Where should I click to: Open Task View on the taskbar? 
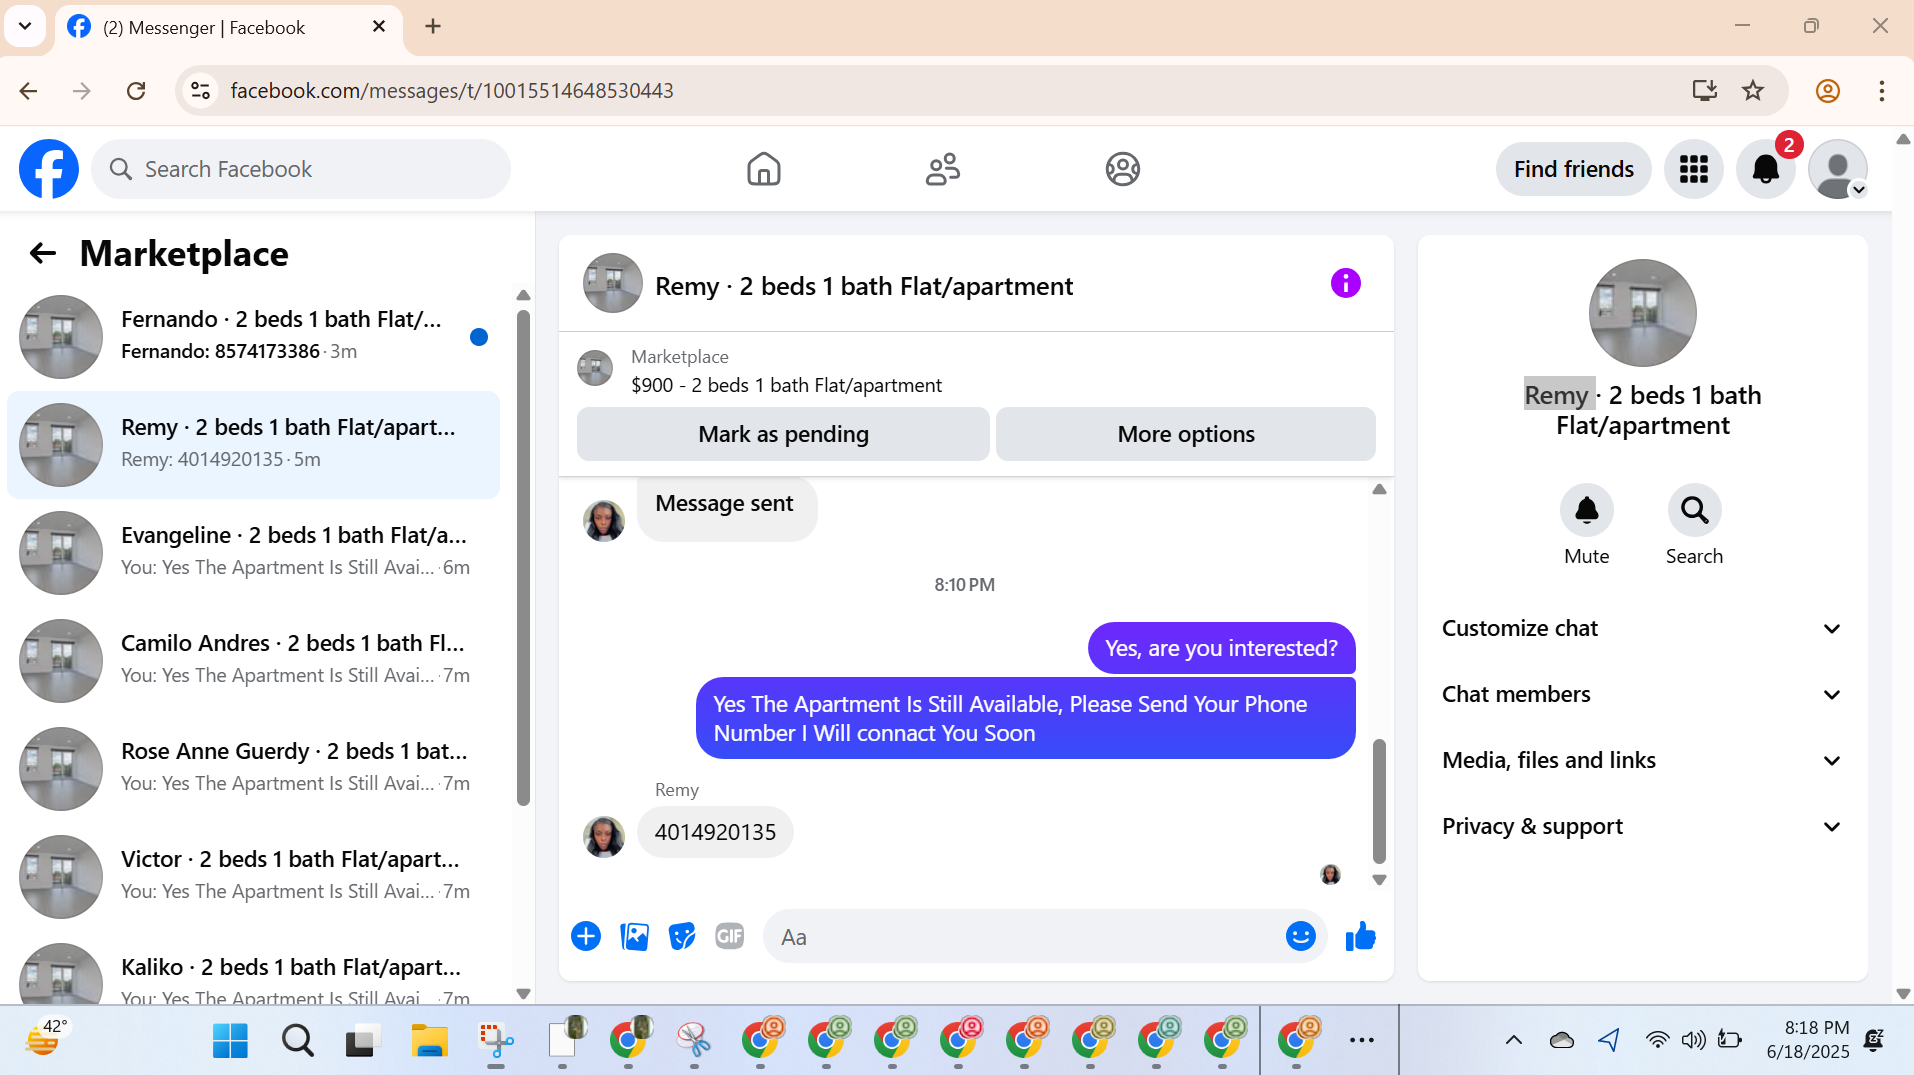click(x=363, y=1040)
